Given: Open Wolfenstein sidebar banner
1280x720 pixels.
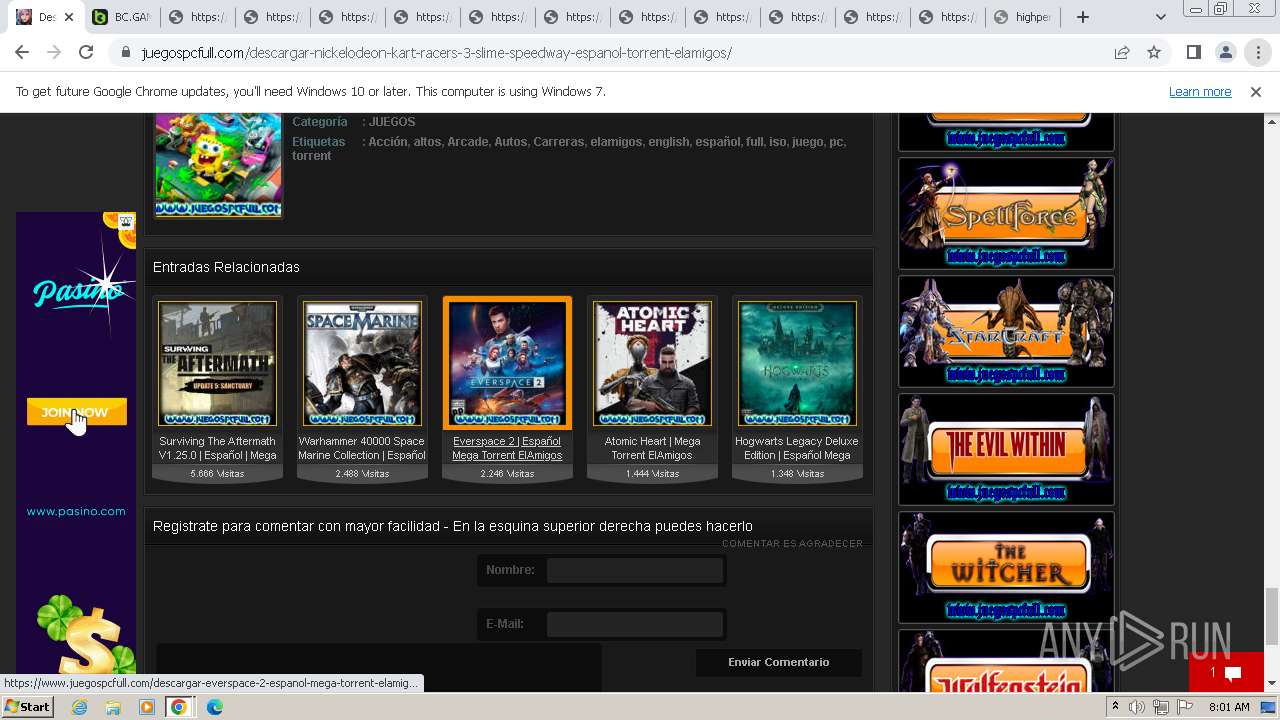Looking at the screenshot, I should [x=1006, y=661].
